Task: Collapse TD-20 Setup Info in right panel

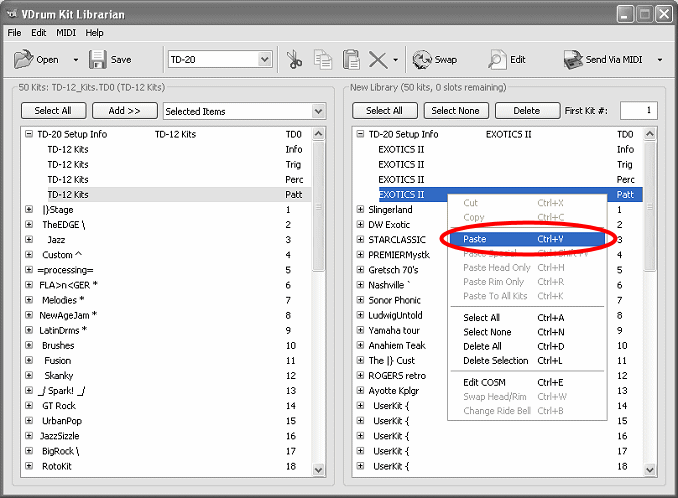Action: coord(360,134)
